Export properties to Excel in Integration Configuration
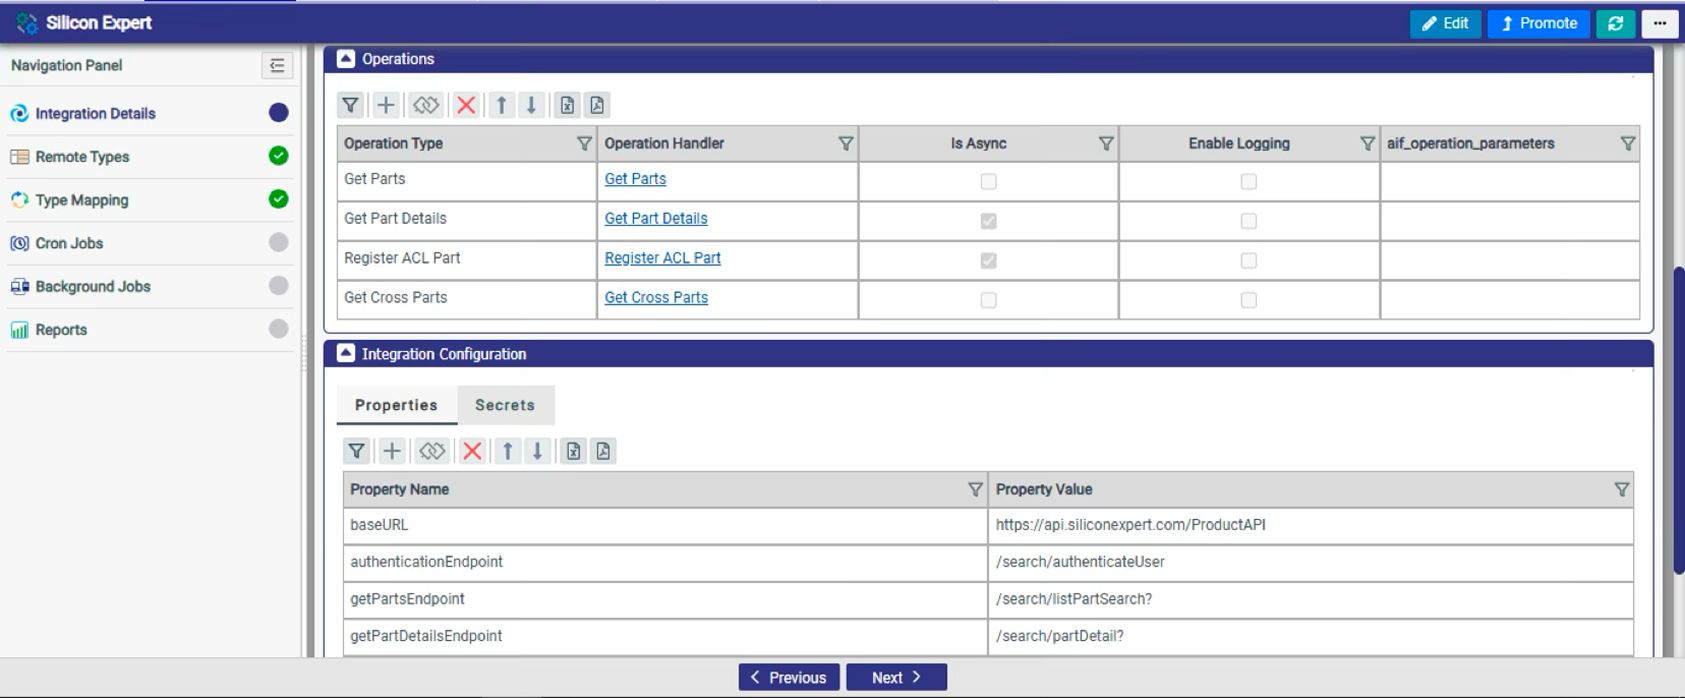Image resolution: width=1685 pixels, height=698 pixels. [573, 451]
